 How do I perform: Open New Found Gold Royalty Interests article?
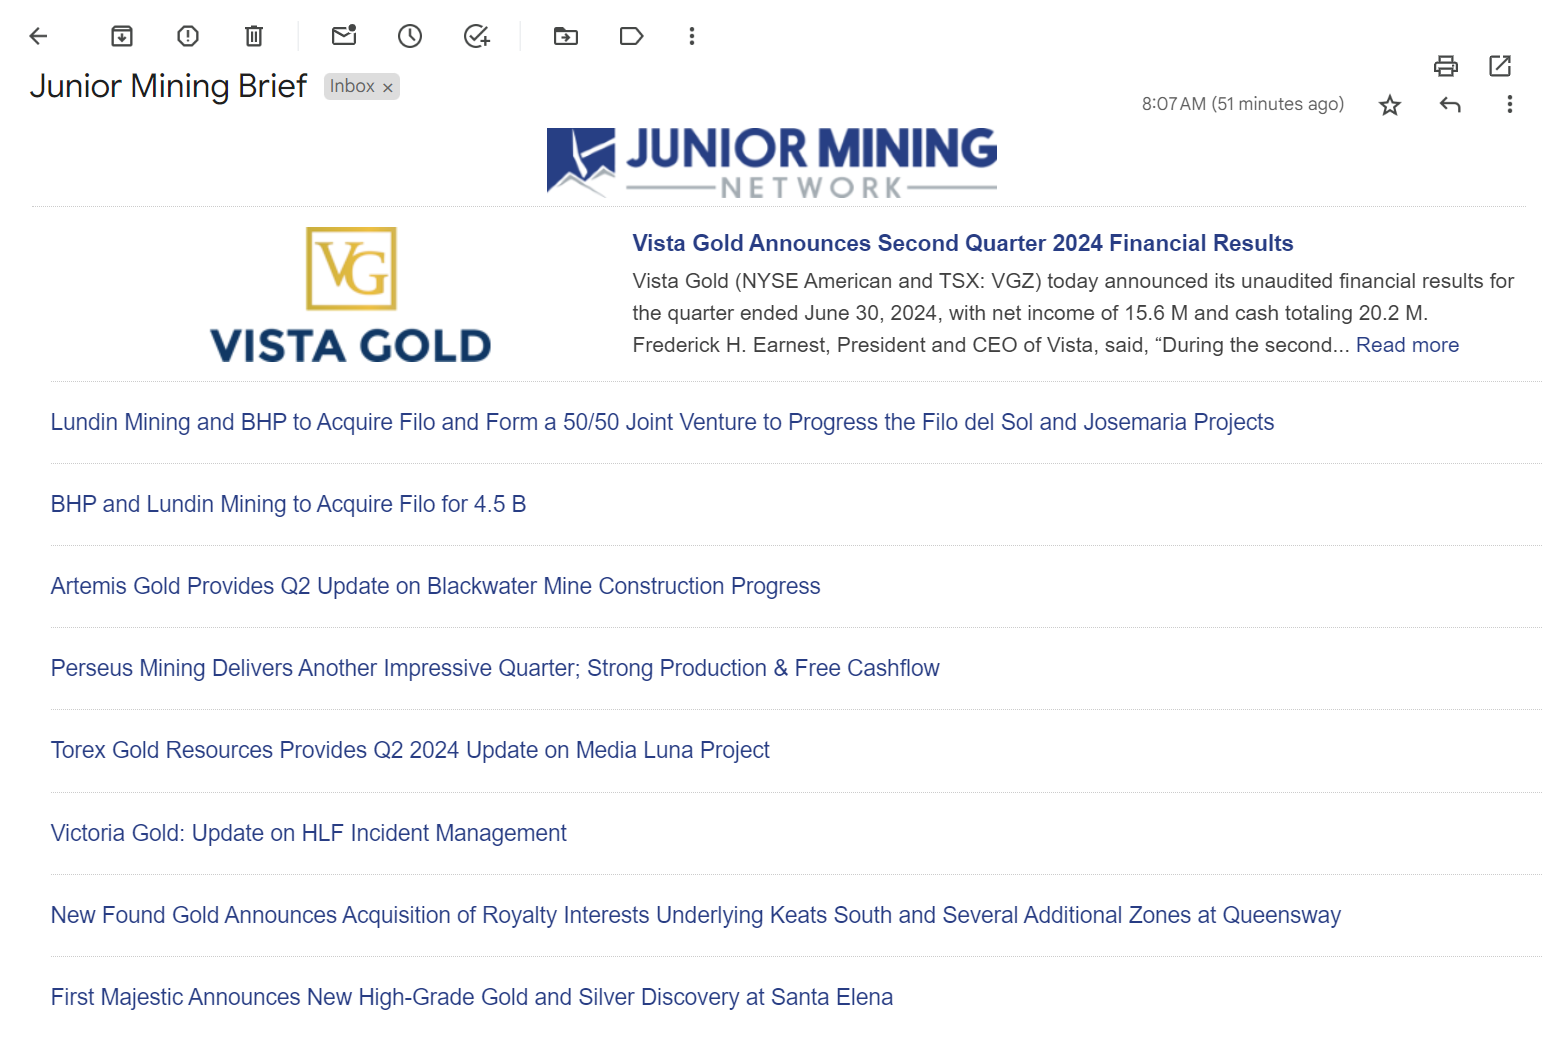[x=696, y=915]
